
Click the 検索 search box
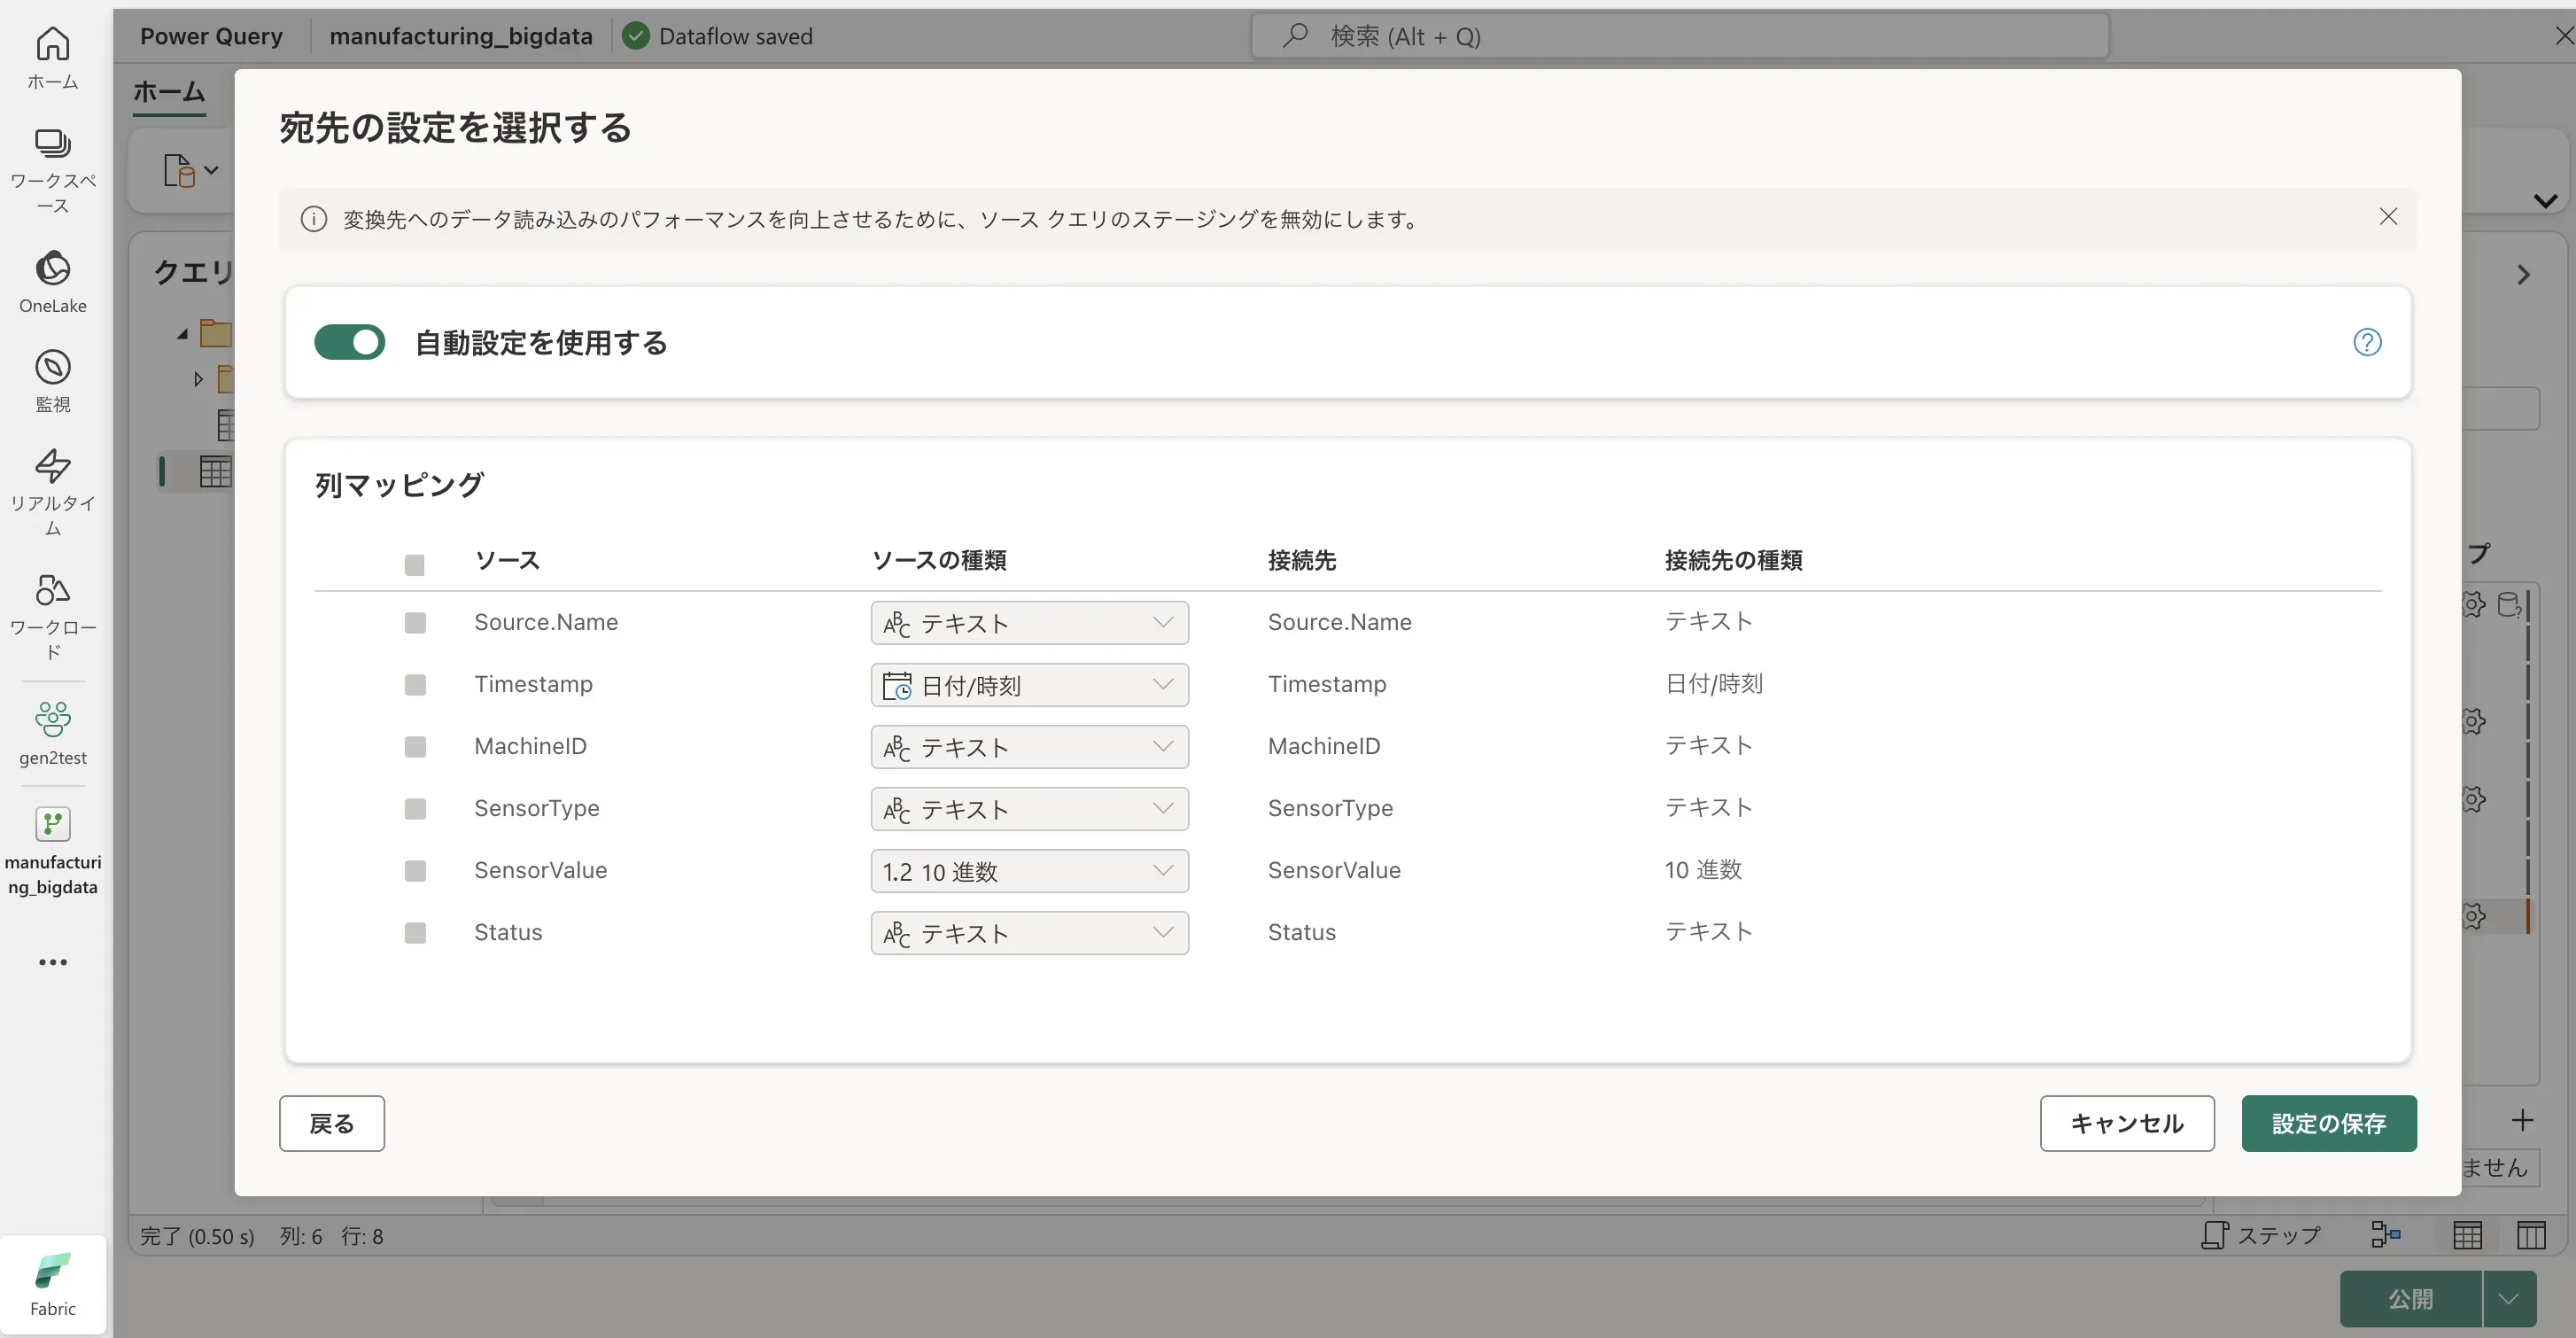tap(1680, 36)
